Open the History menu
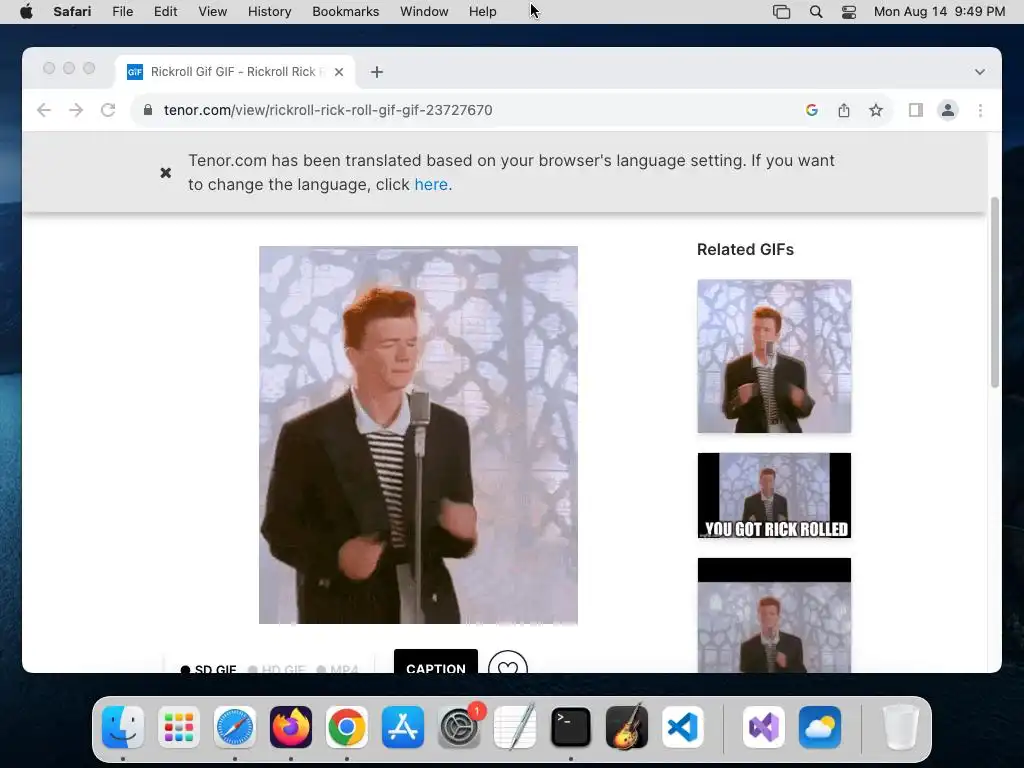Viewport: 1024px width, 768px height. [269, 12]
